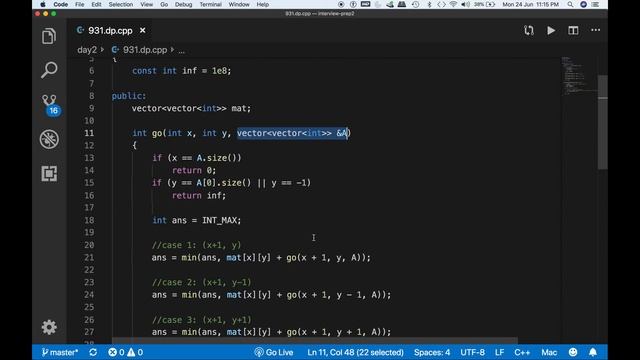Open the Apple menu
The height and width of the screenshot is (360, 640).
point(43,4)
